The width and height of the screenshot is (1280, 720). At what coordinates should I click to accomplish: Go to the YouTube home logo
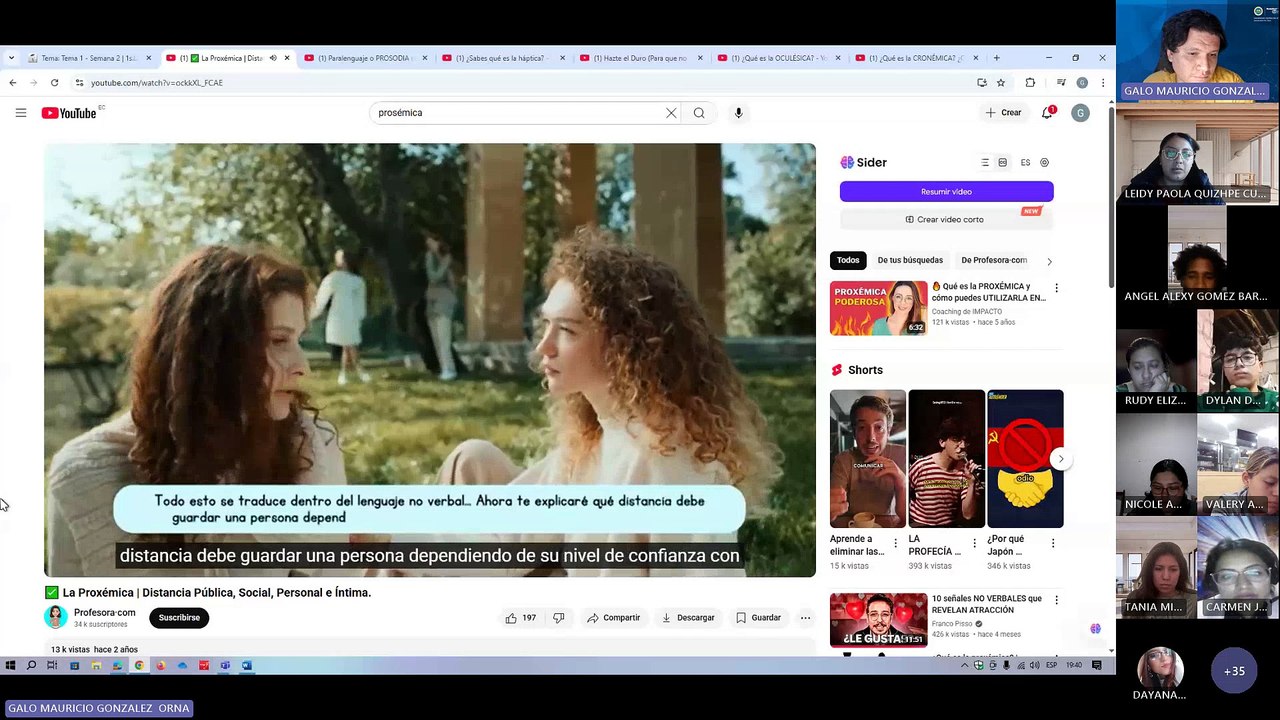coord(69,113)
